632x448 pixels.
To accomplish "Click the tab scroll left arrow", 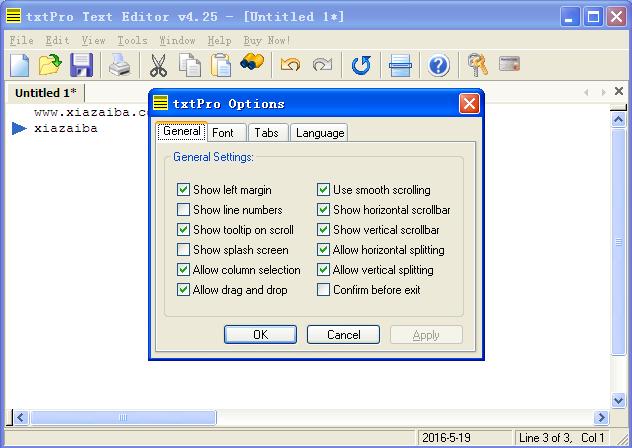I will pyautogui.click(x=586, y=92).
